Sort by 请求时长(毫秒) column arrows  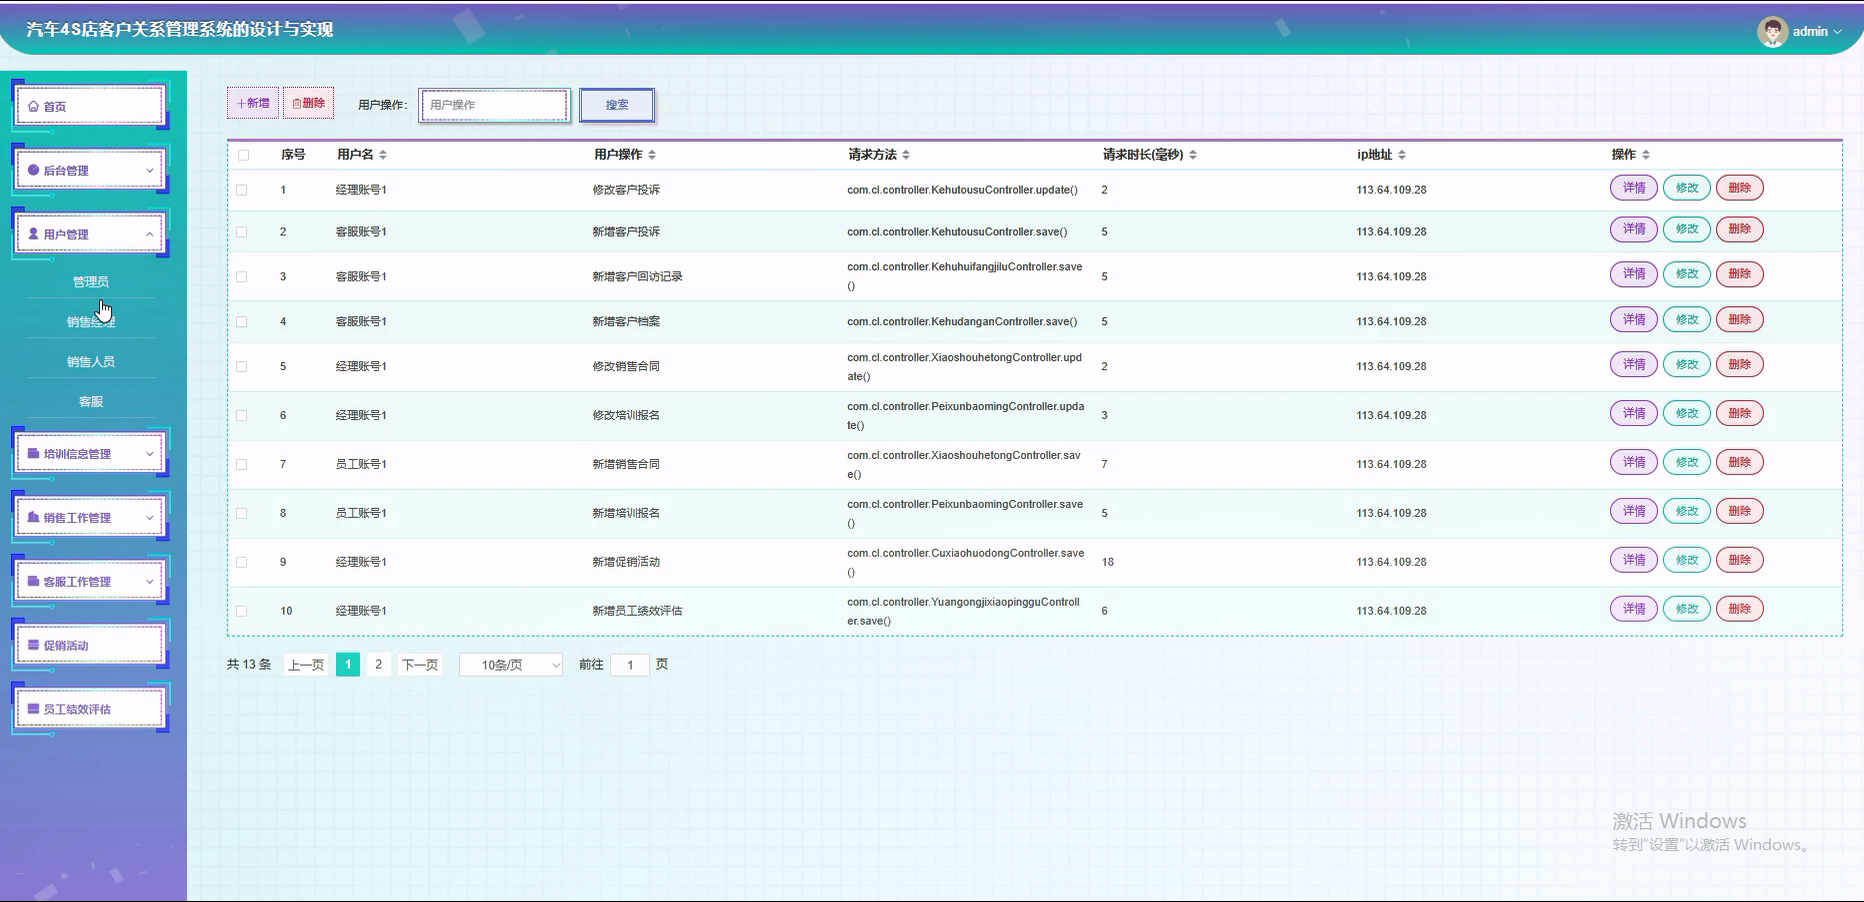click(1193, 155)
